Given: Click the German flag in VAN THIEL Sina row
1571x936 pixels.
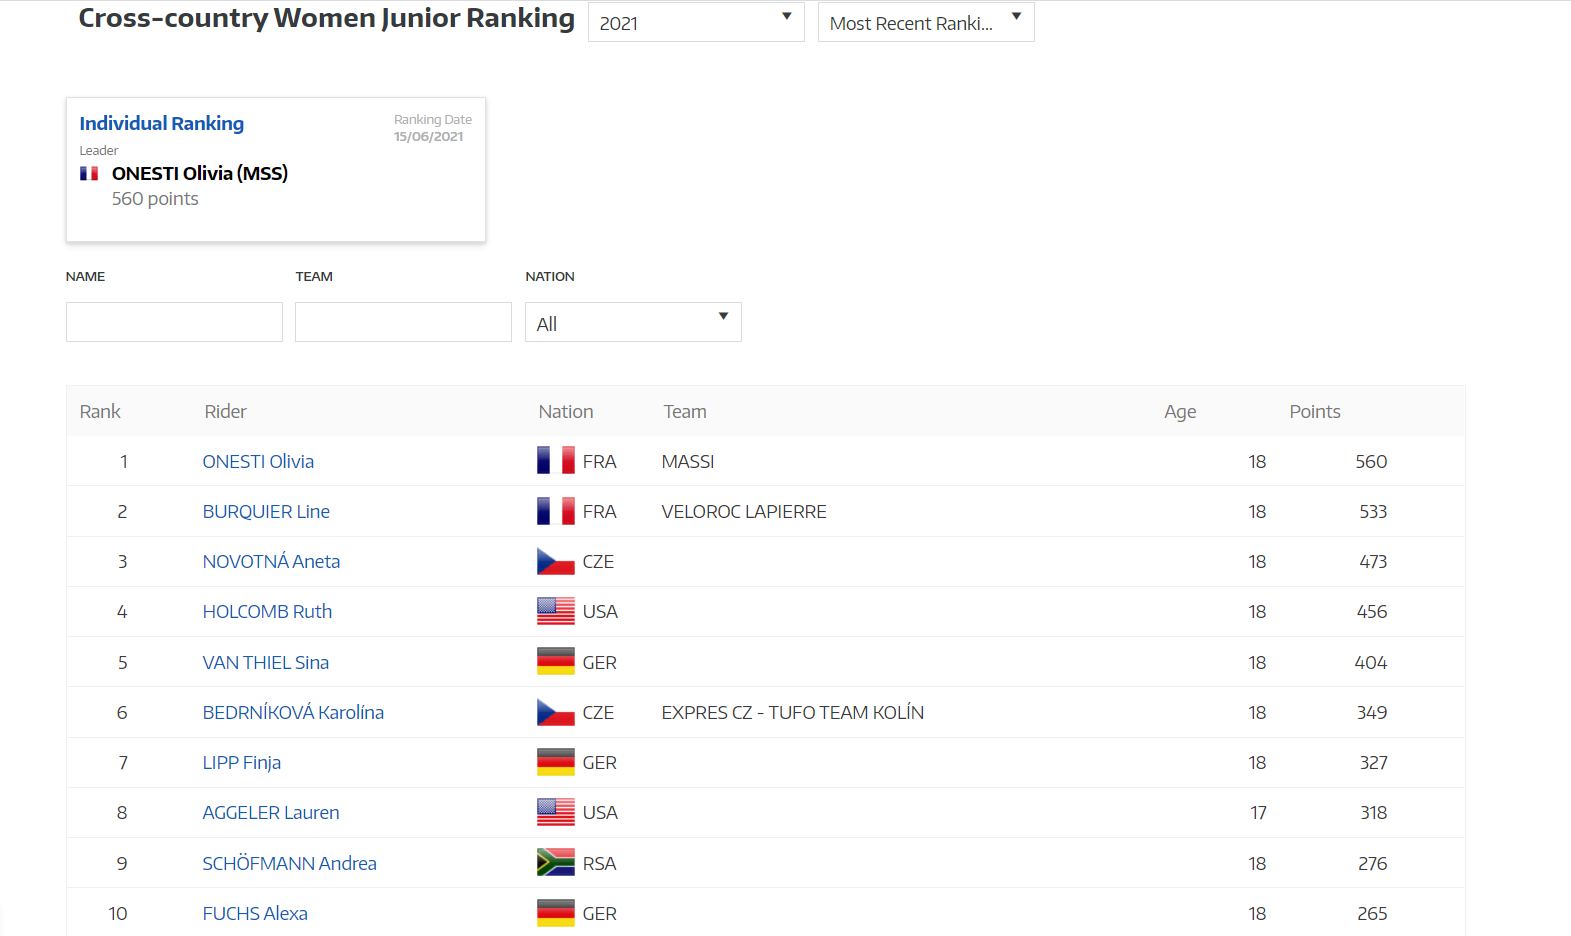Looking at the screenshot, I should click(x=555, y=662).
